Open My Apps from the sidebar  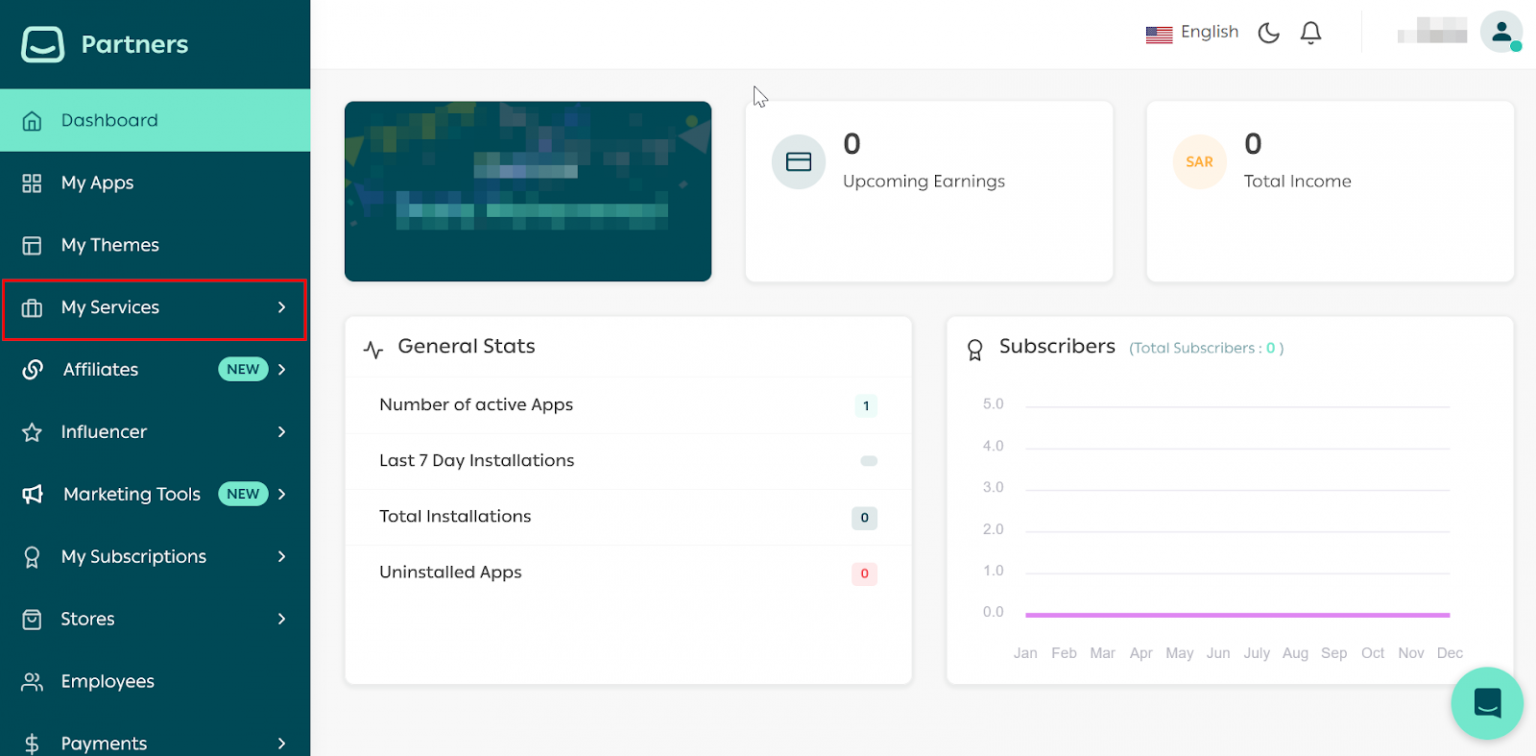97,183
